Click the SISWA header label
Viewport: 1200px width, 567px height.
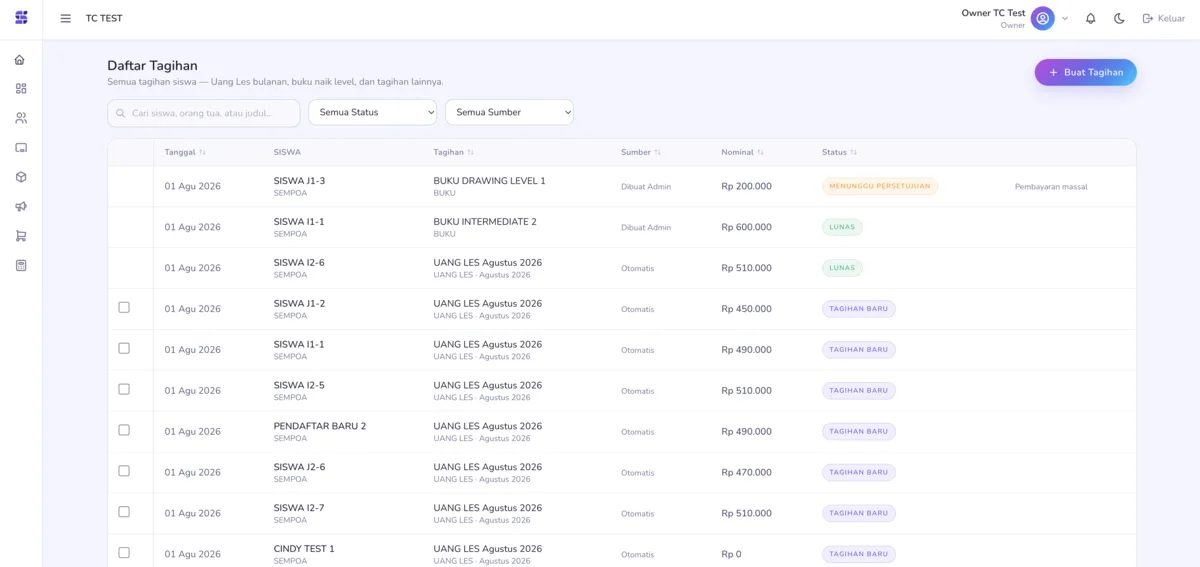(287, 152)
